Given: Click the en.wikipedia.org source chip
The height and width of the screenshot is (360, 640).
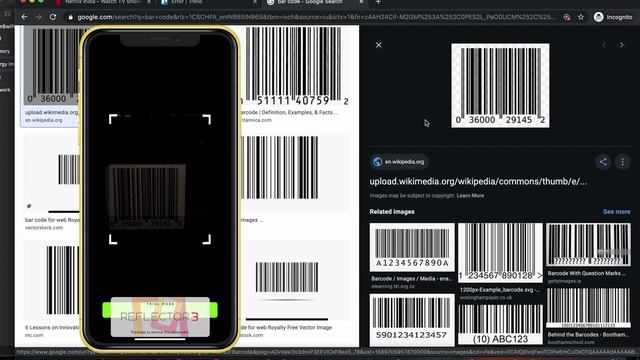Looking at the screenshot, I should (x=399, y=162).
